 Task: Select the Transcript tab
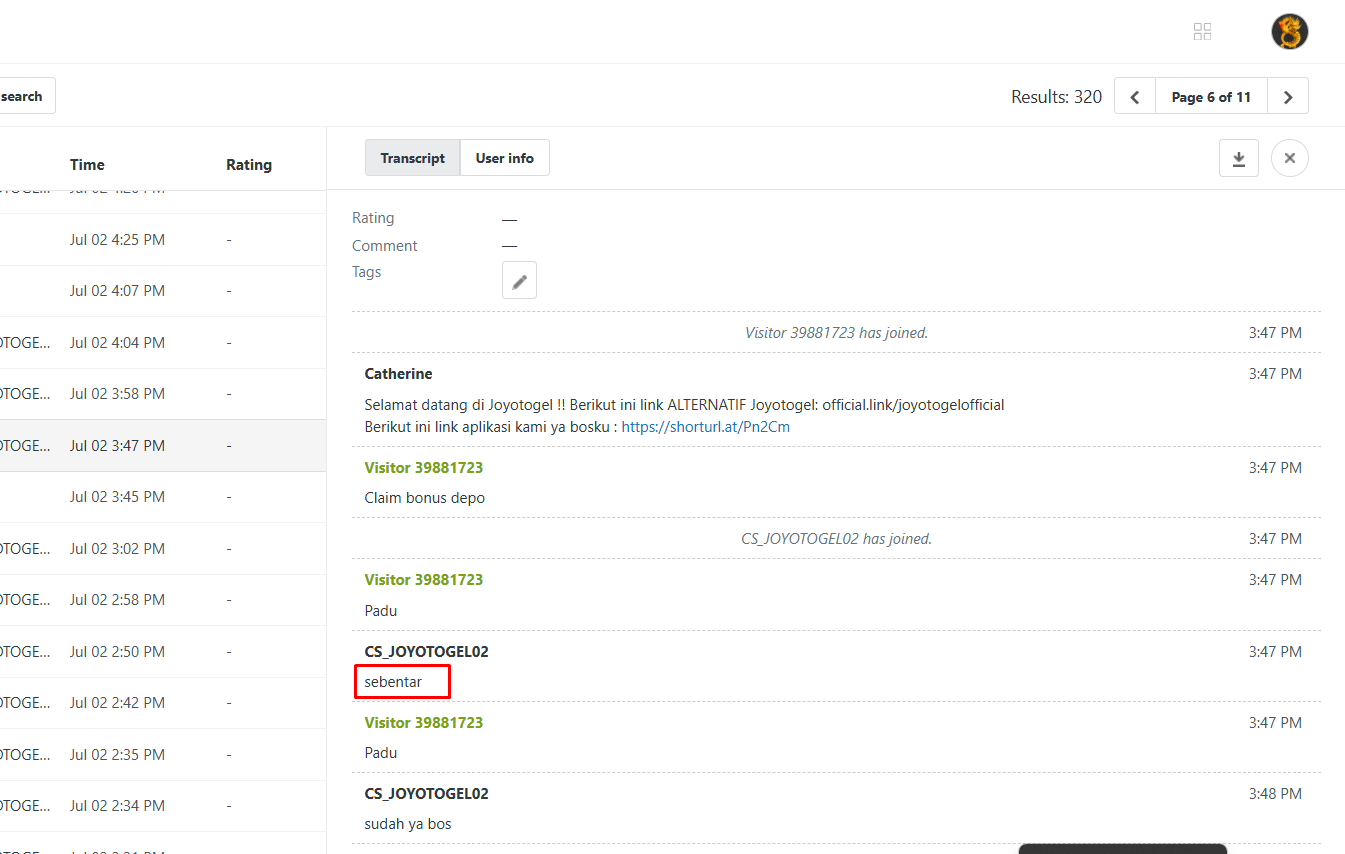(412, 158)
